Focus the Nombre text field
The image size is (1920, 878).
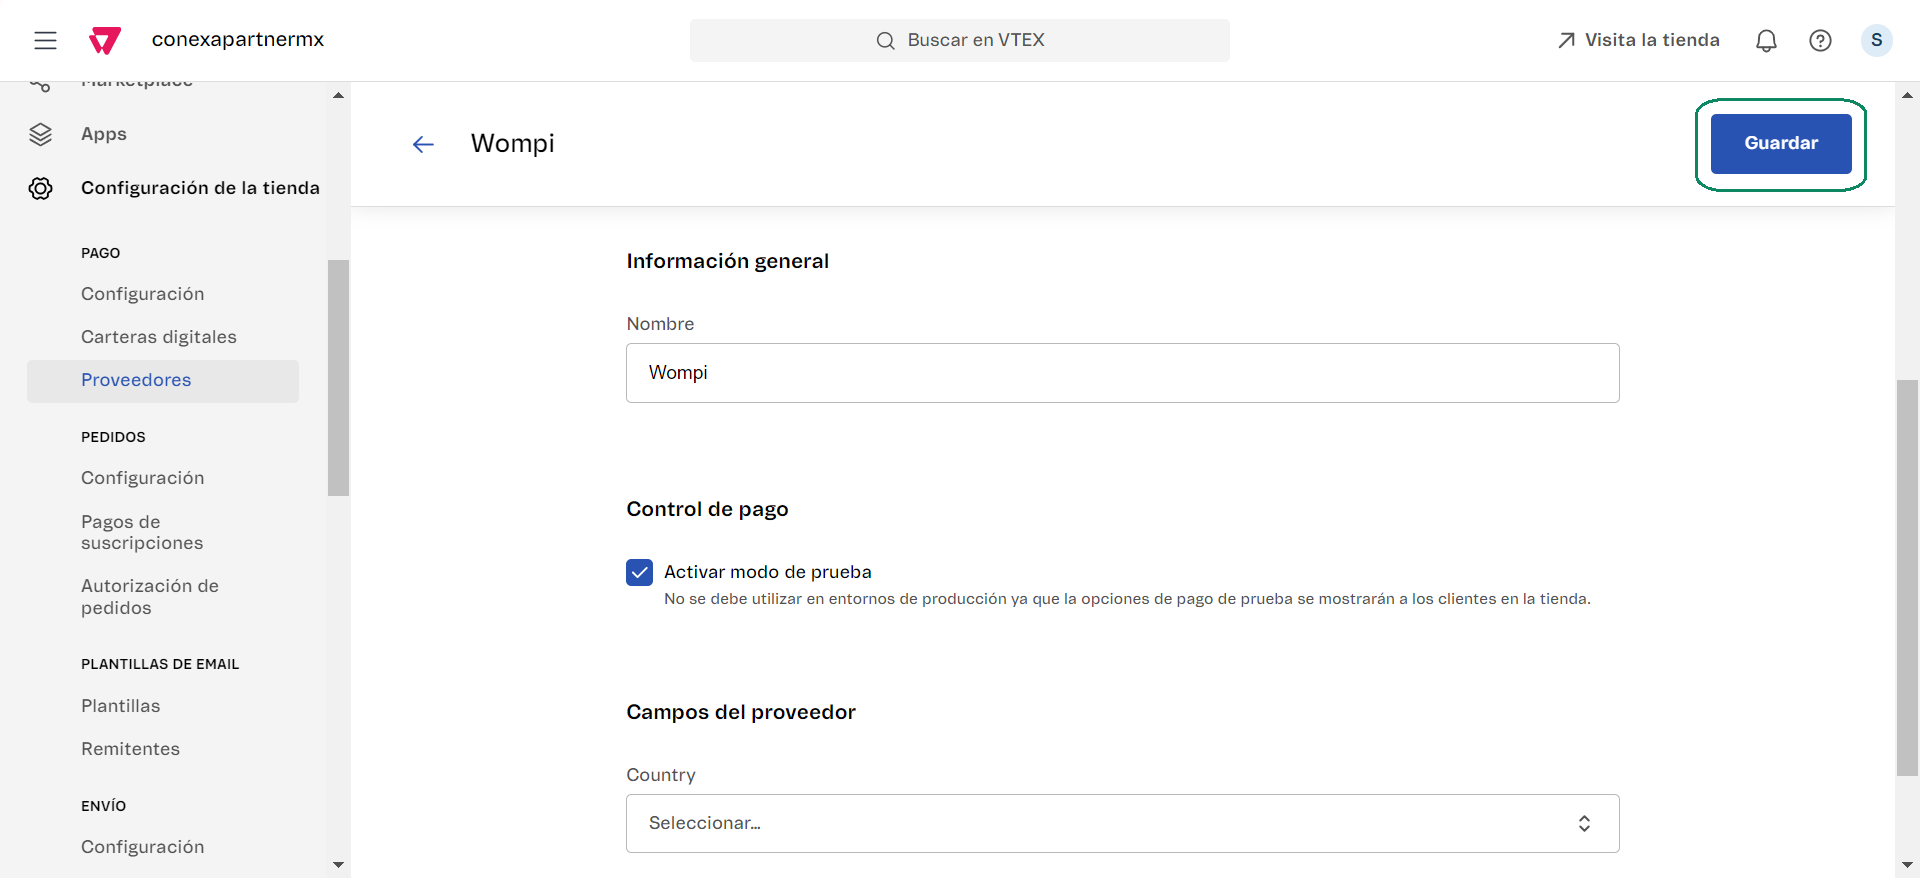(x=1122, y=373)
